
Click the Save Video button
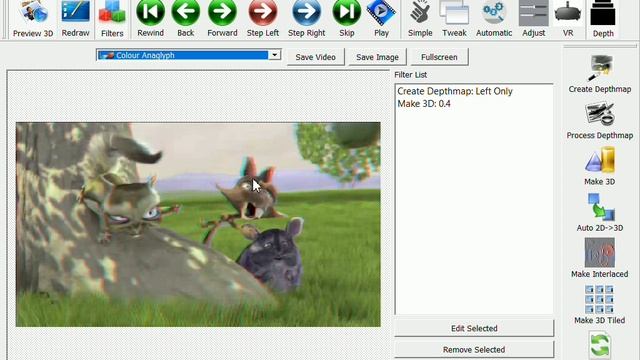(x=316, y=57)
